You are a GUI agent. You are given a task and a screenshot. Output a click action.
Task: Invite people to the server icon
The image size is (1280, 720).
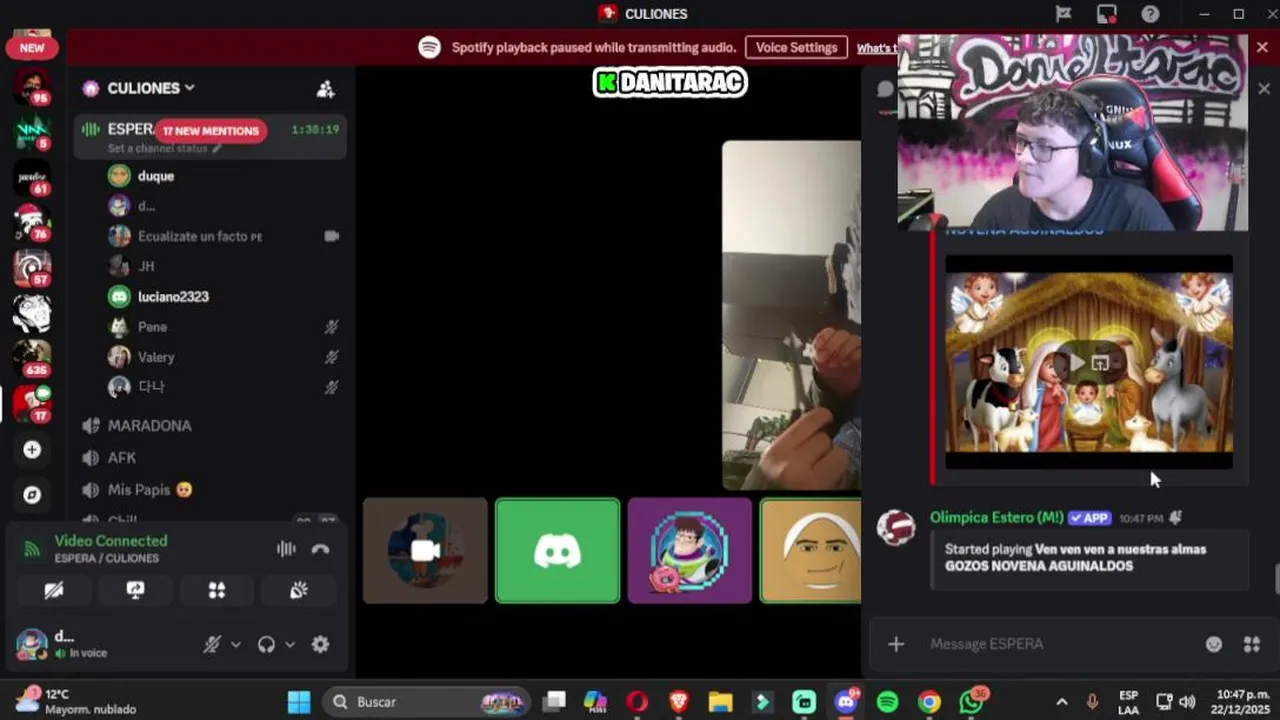(x=326, y=89)
